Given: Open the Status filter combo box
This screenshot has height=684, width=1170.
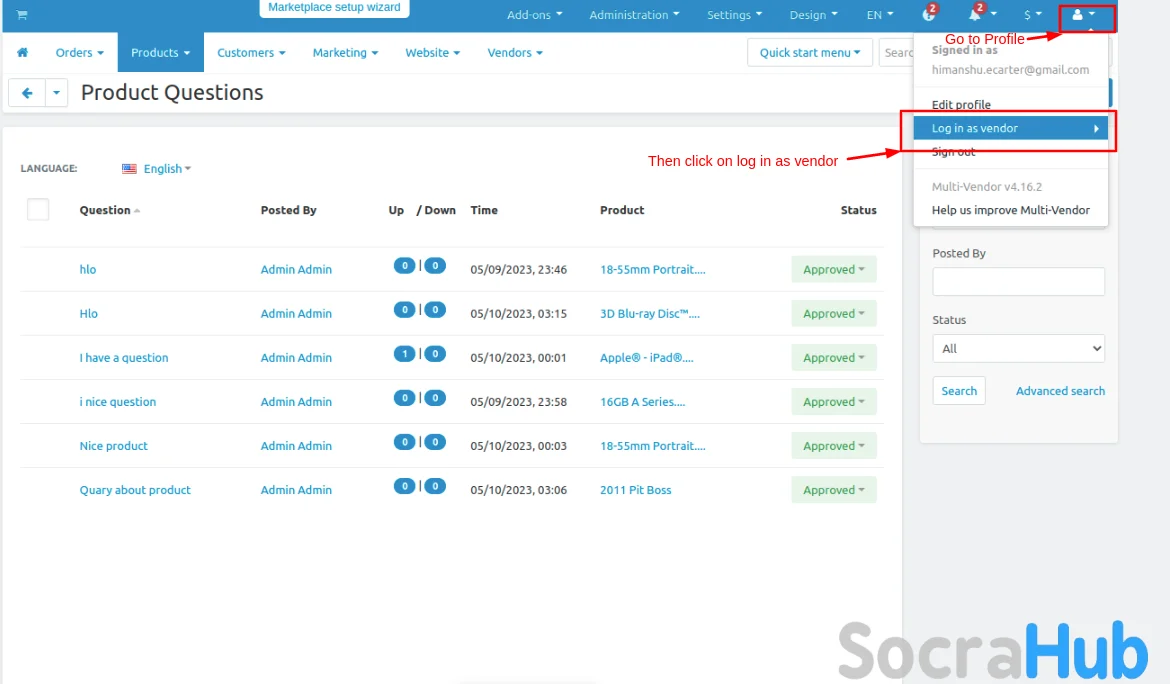Looking at the screenshot, I should click(x=1018, y=349).
